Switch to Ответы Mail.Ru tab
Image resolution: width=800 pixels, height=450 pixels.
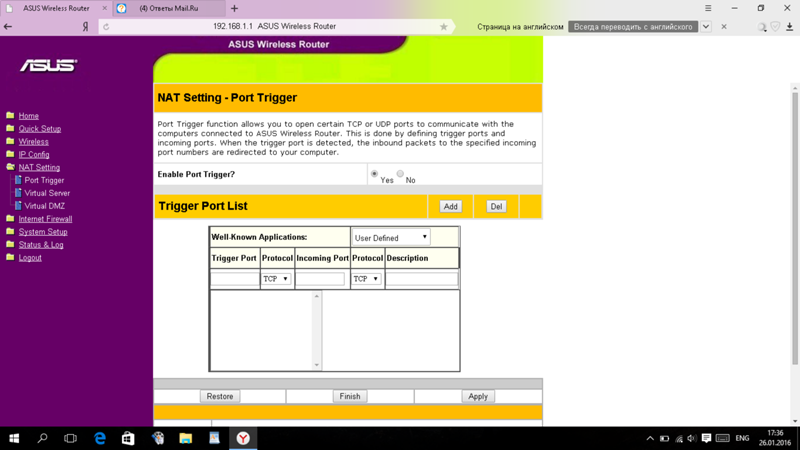(169, 8)
